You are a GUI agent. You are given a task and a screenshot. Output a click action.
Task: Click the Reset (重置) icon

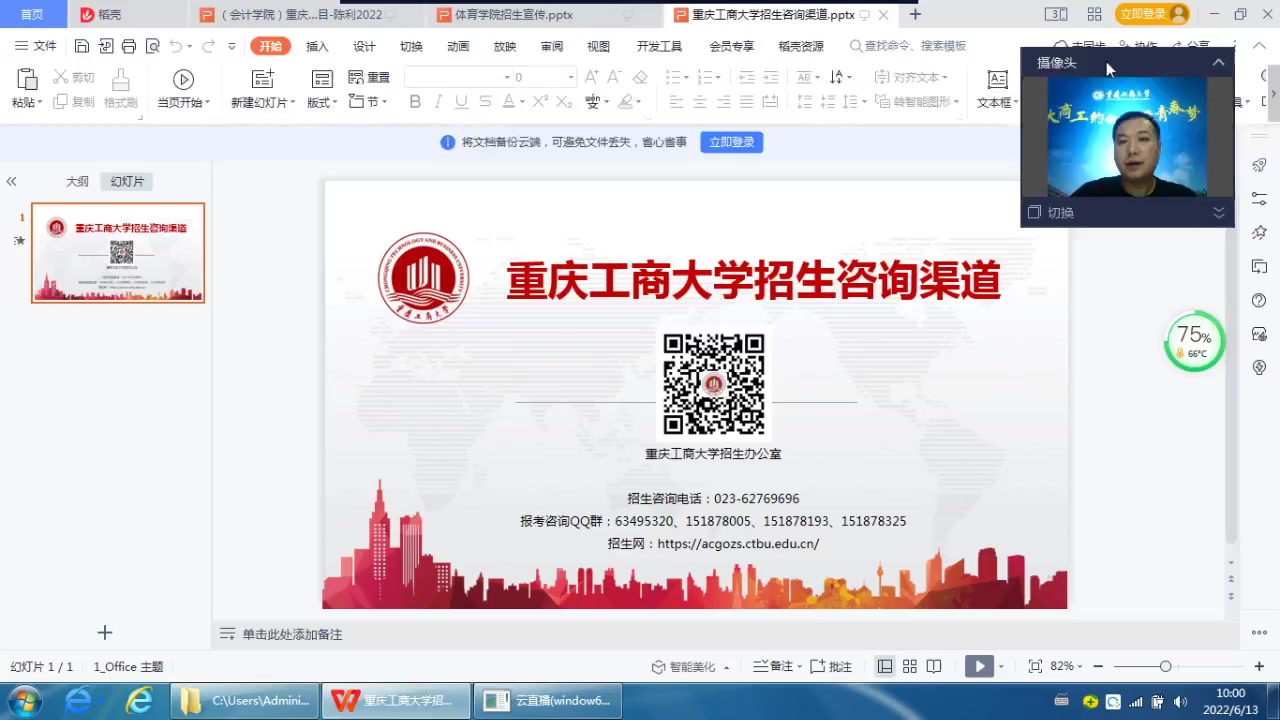(369, 77)
